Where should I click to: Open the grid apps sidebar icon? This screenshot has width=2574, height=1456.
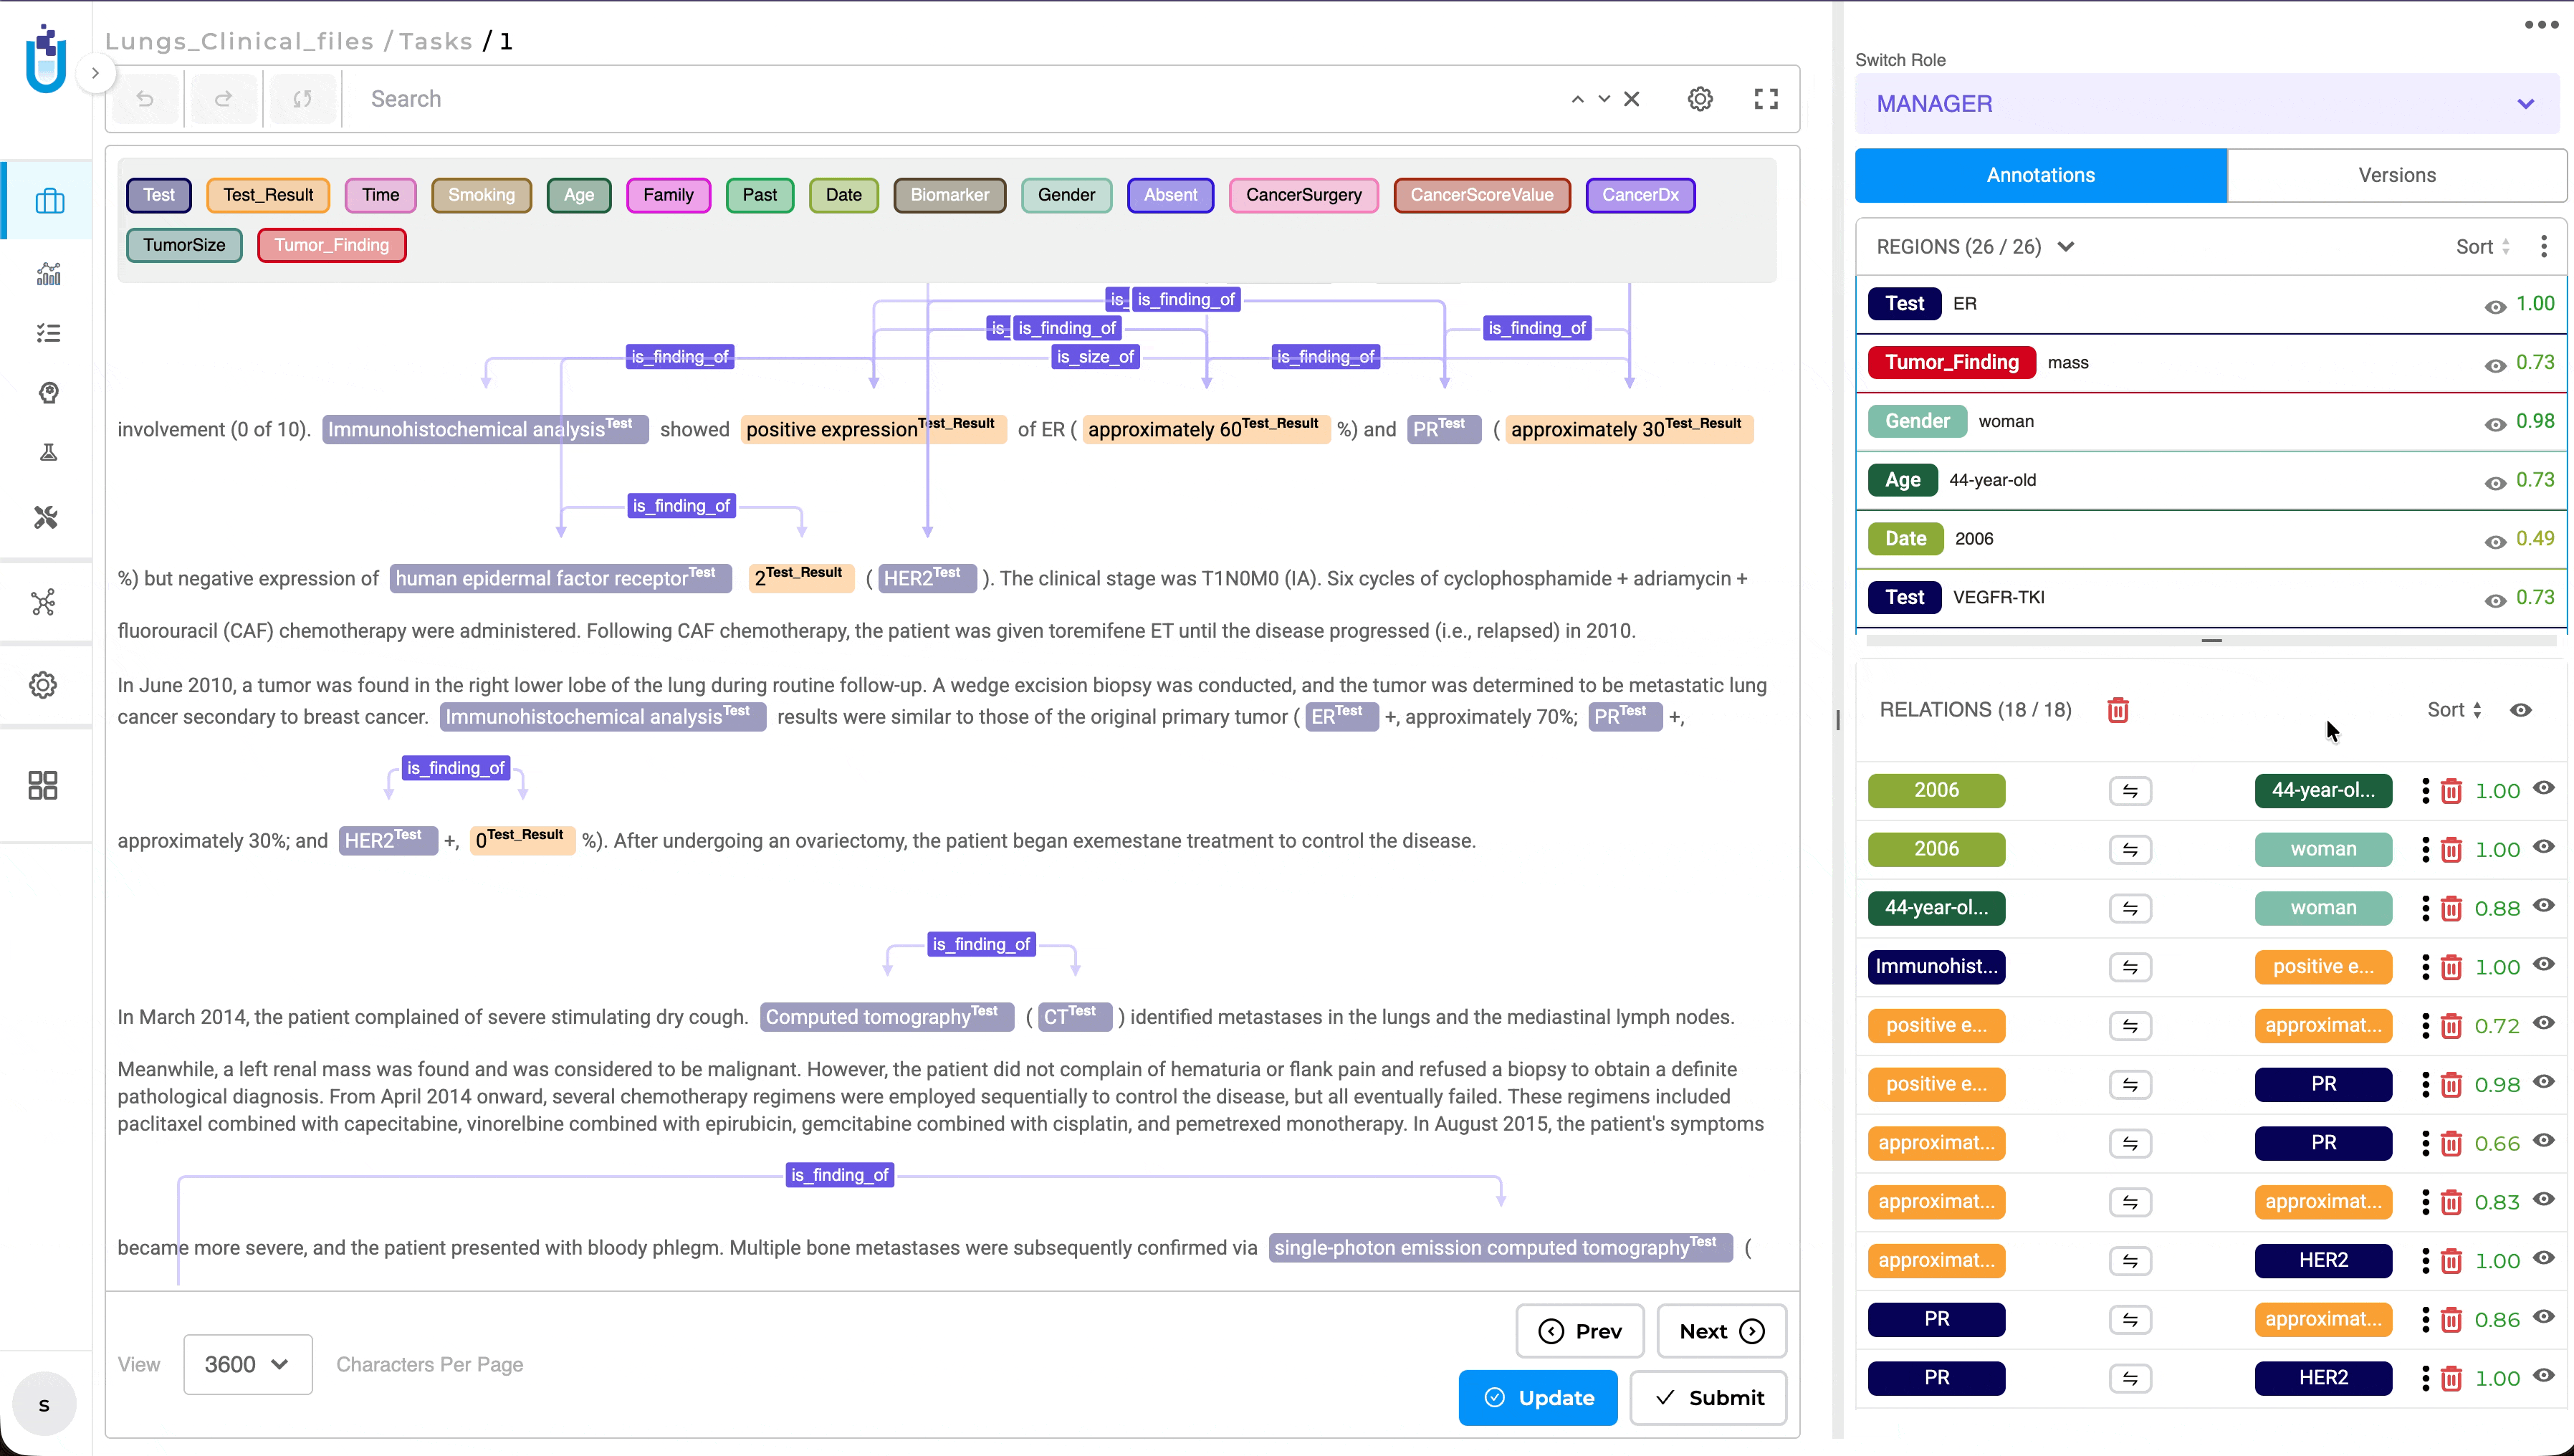point(43,785)
